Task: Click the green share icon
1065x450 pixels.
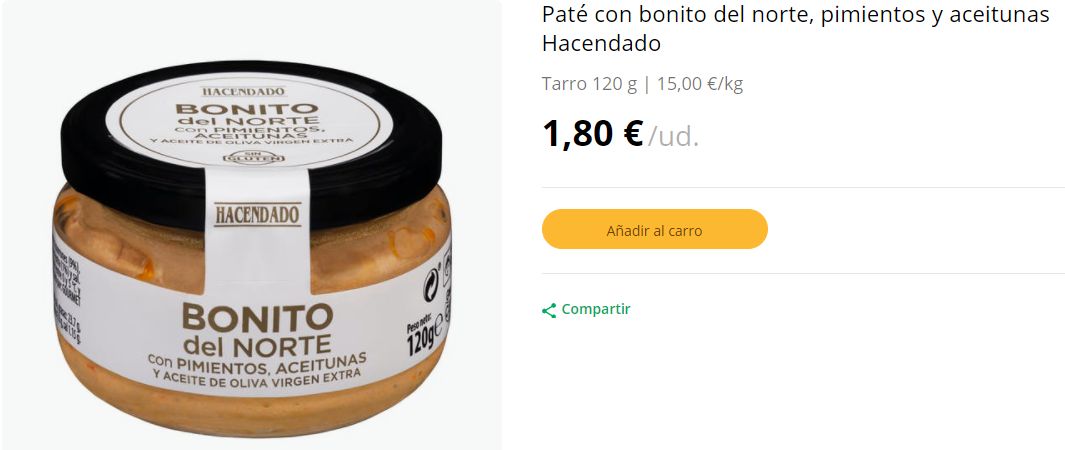Action: pos(549,310)
